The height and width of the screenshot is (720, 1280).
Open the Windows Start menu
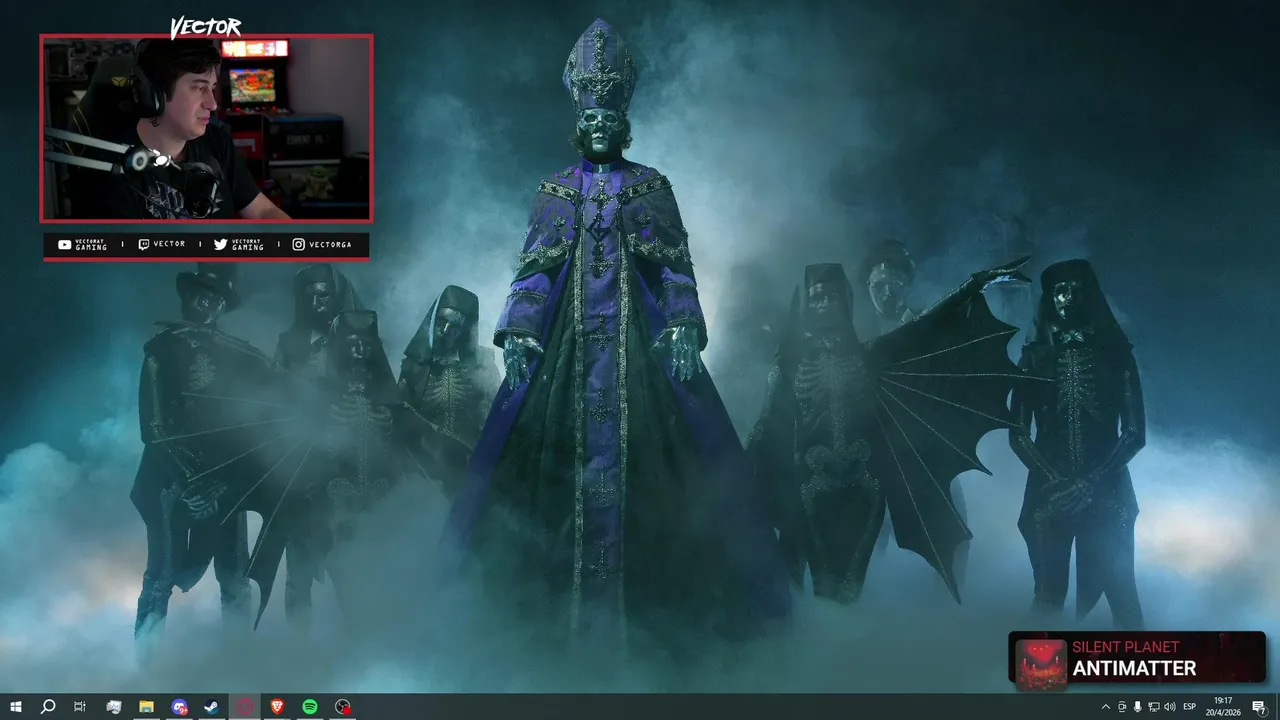(16, 707)
